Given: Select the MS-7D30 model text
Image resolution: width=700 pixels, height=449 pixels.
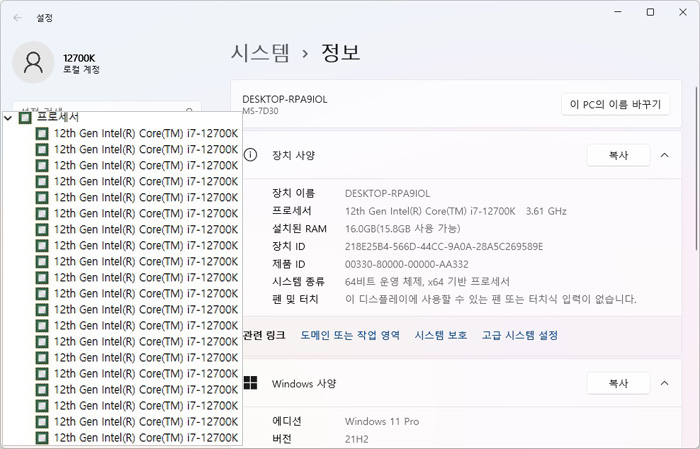Looking at the screenshot, I should pyautogui.click(x=260, y=111).
